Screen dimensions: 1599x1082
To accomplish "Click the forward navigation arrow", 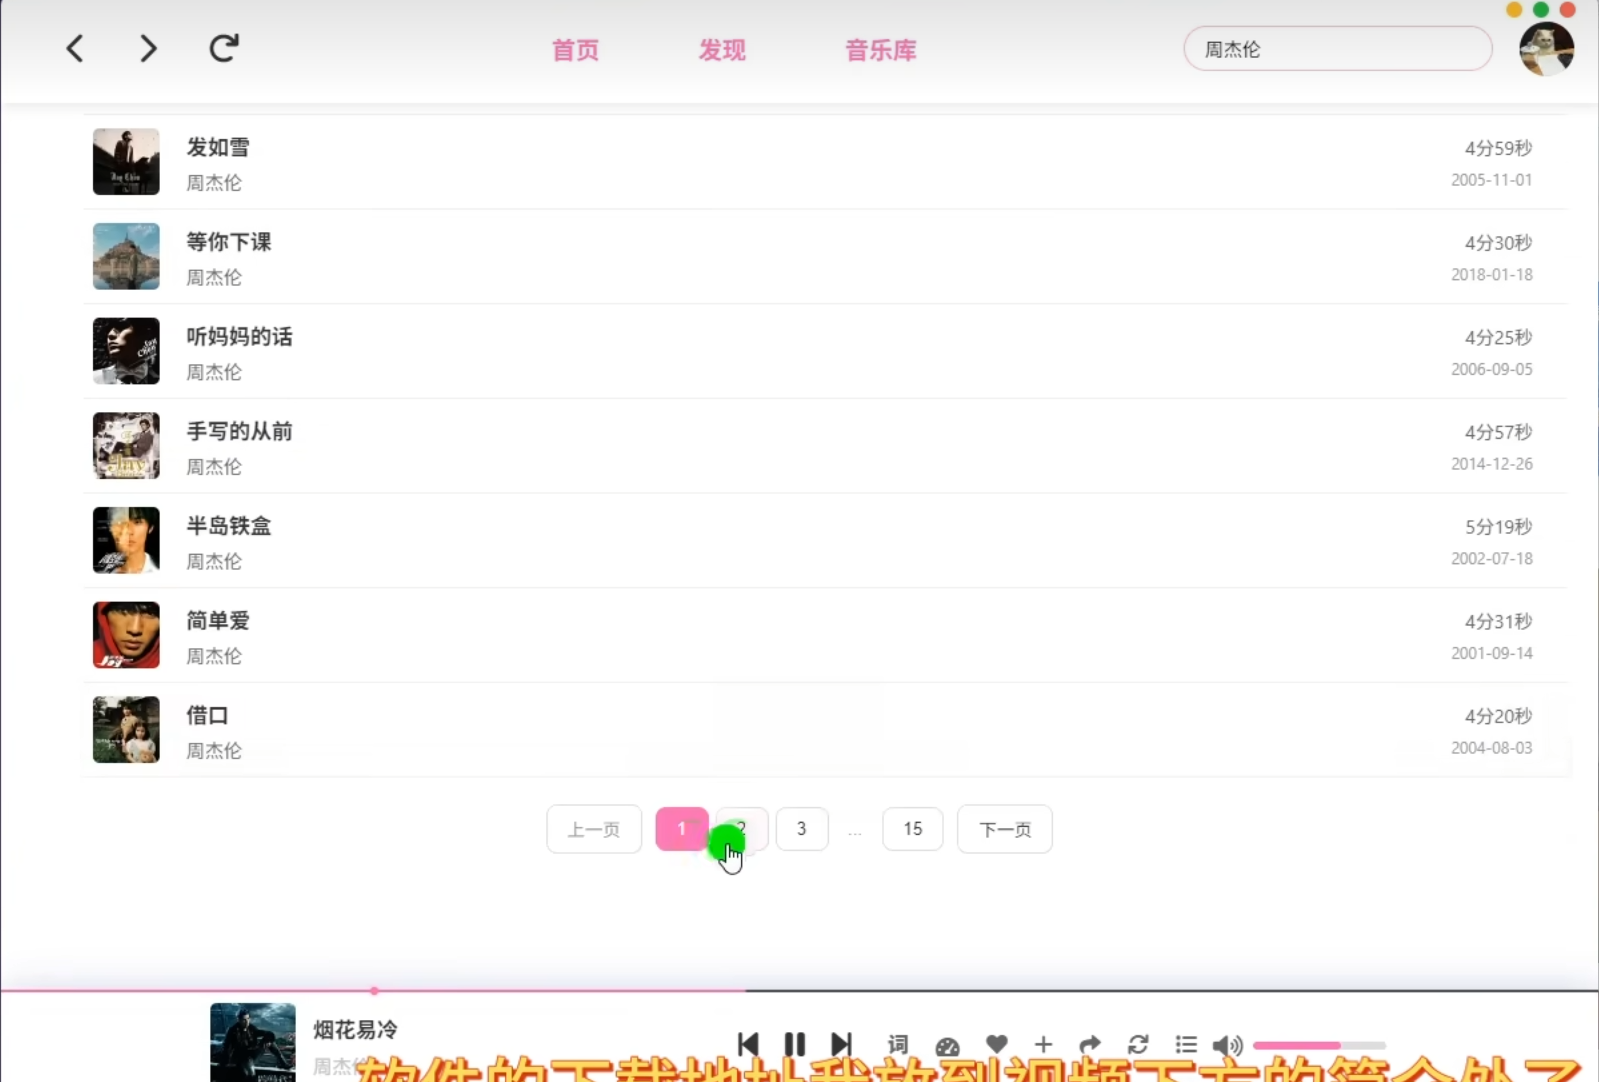I will point(148,48).
